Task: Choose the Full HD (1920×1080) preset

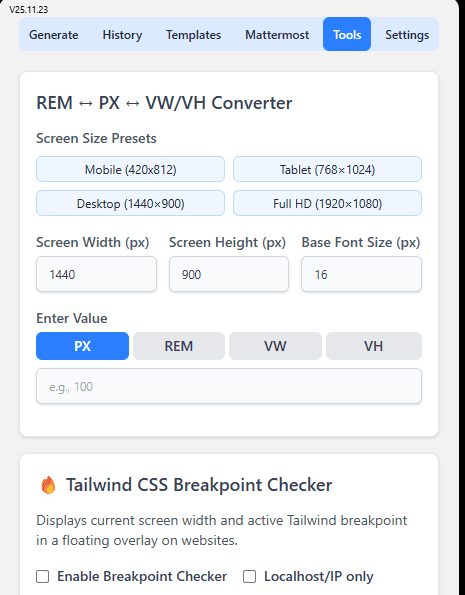Action: click(327, 203)
